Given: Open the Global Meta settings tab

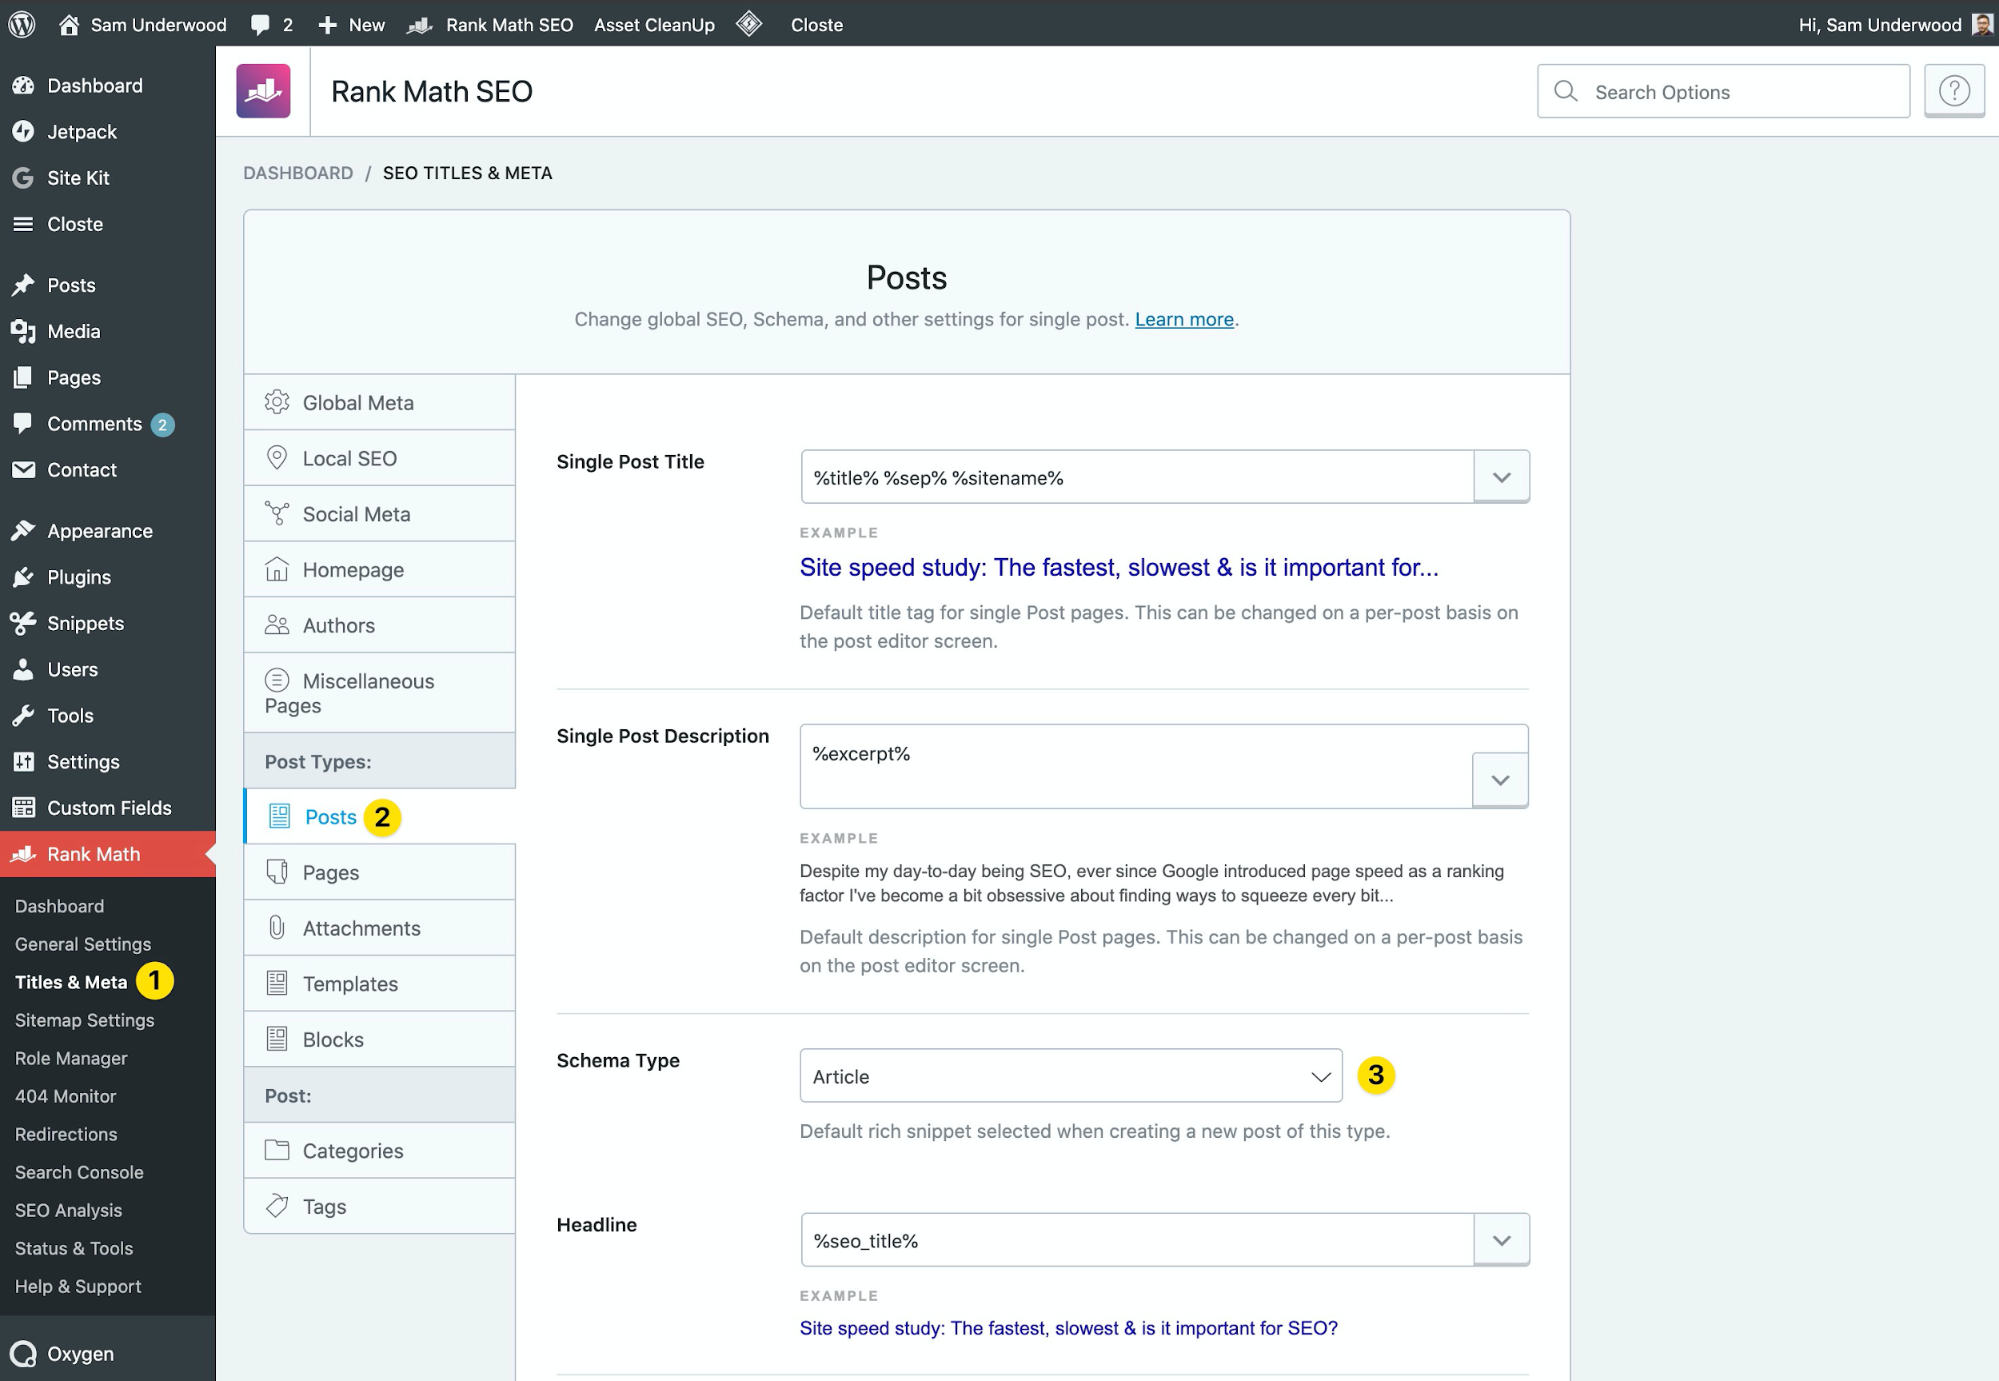Looking at the screenshot, I should [x=380, y=403].
